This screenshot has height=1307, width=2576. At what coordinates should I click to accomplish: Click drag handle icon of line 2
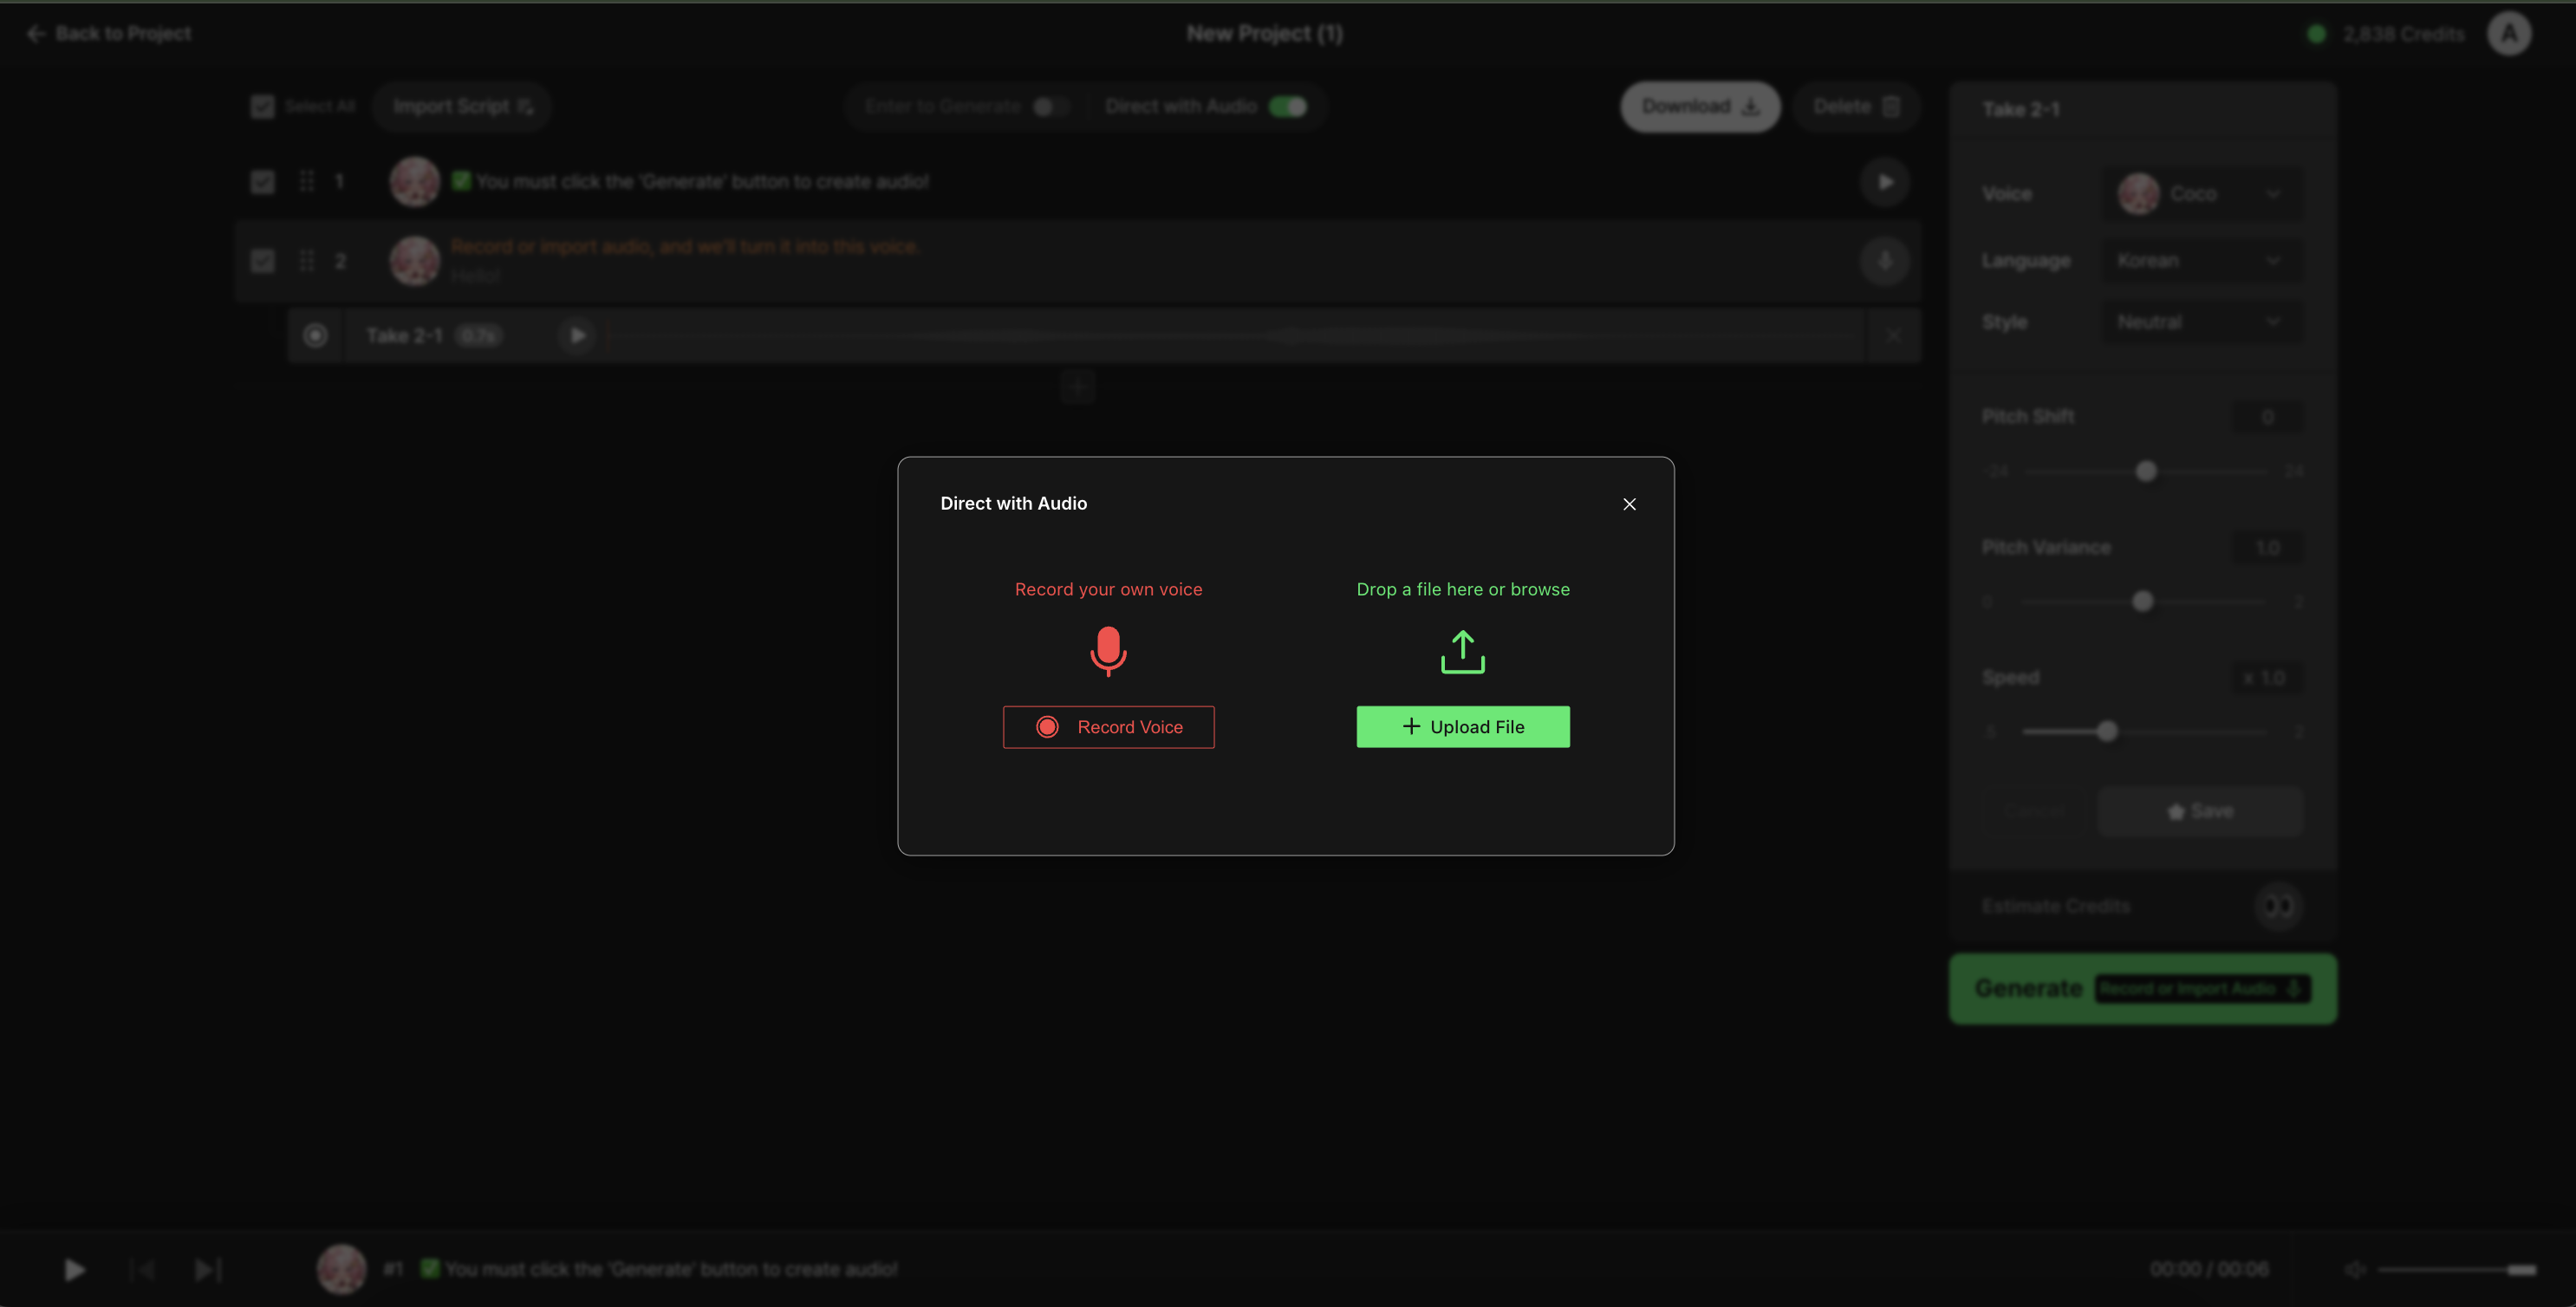pos(307,260)
